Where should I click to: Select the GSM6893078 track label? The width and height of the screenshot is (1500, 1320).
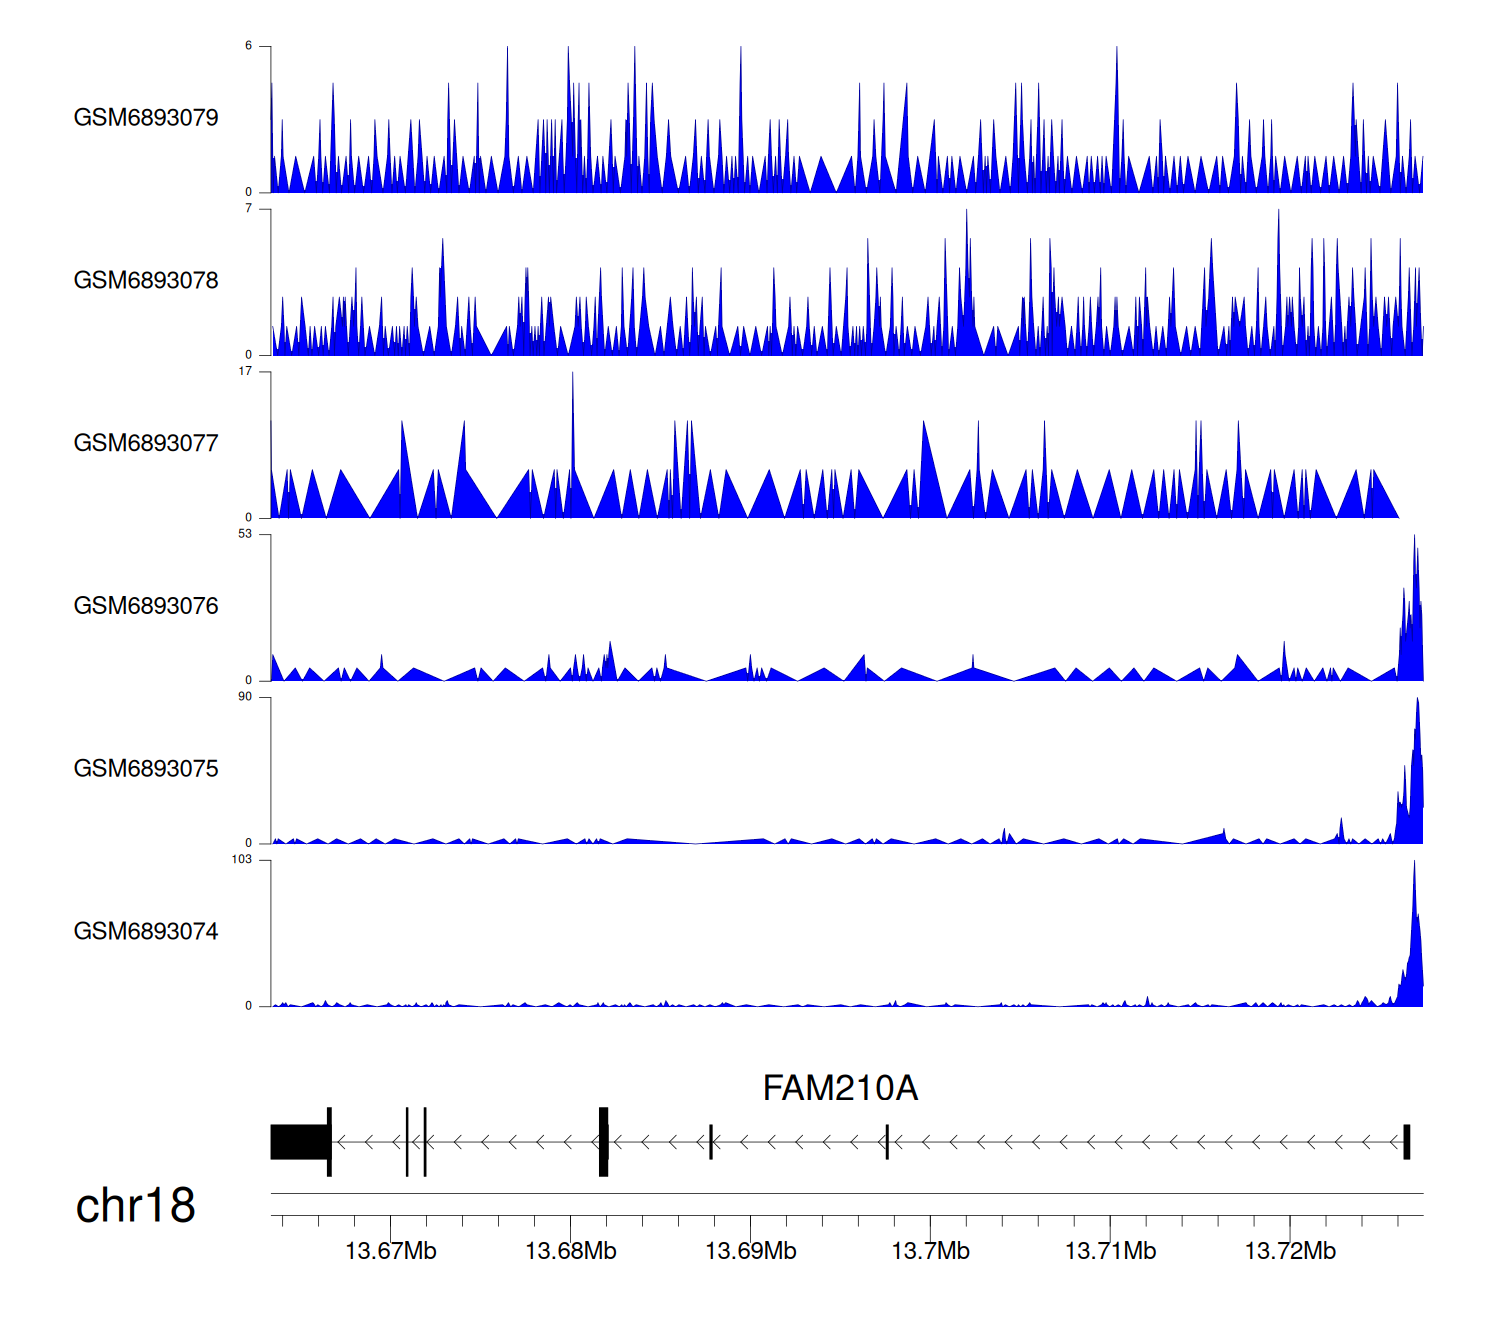click(x=146, y=281)
